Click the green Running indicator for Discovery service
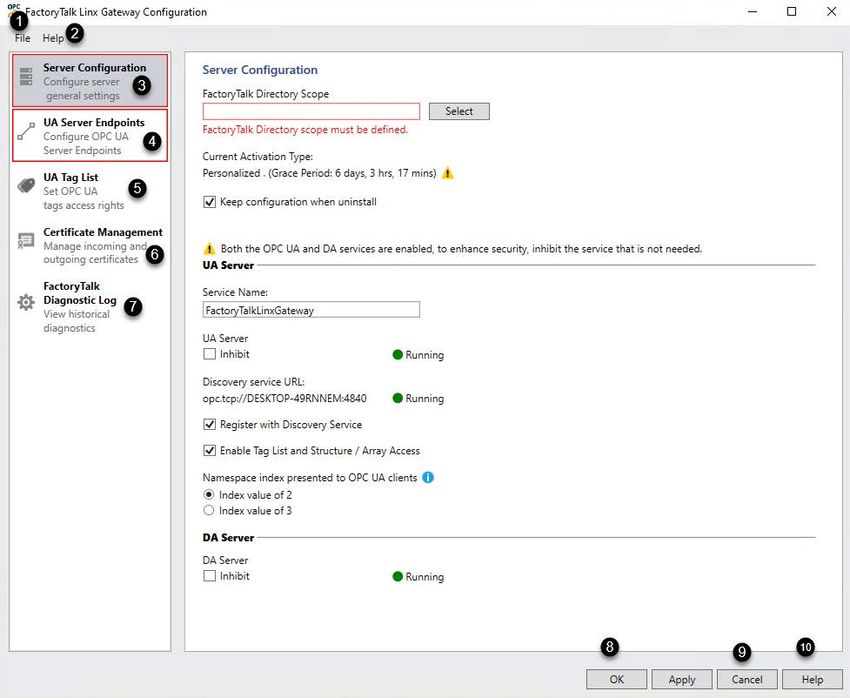 point(397,398)
